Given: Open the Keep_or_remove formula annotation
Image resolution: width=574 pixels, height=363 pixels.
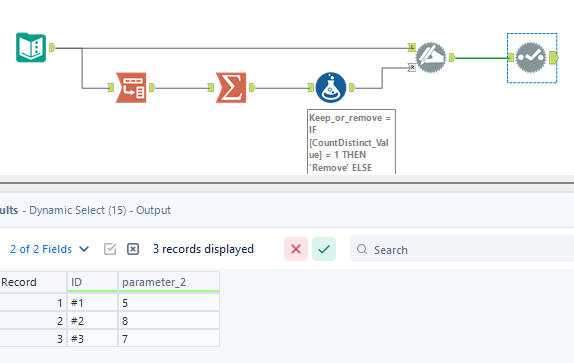Looking at the screenshot, I should point(351,142).
